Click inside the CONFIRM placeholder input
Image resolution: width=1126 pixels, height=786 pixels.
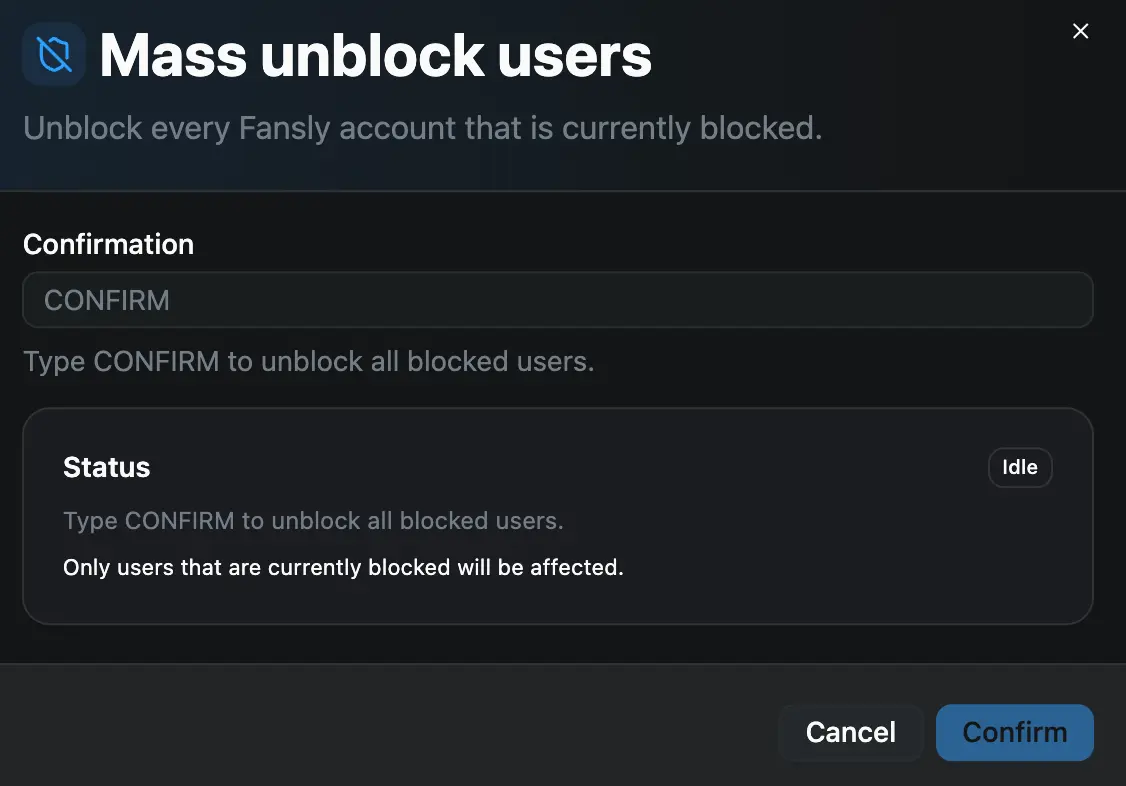pos(558,299)
